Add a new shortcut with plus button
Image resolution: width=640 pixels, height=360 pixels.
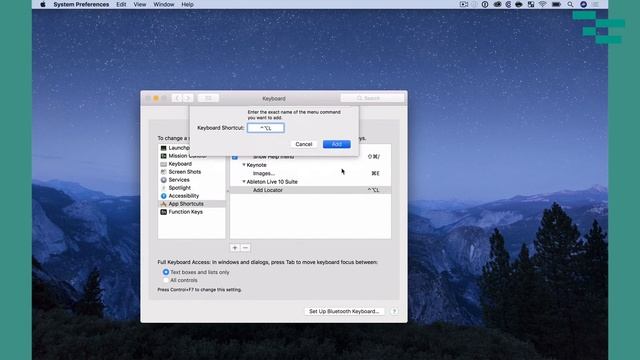coord(235,248)
